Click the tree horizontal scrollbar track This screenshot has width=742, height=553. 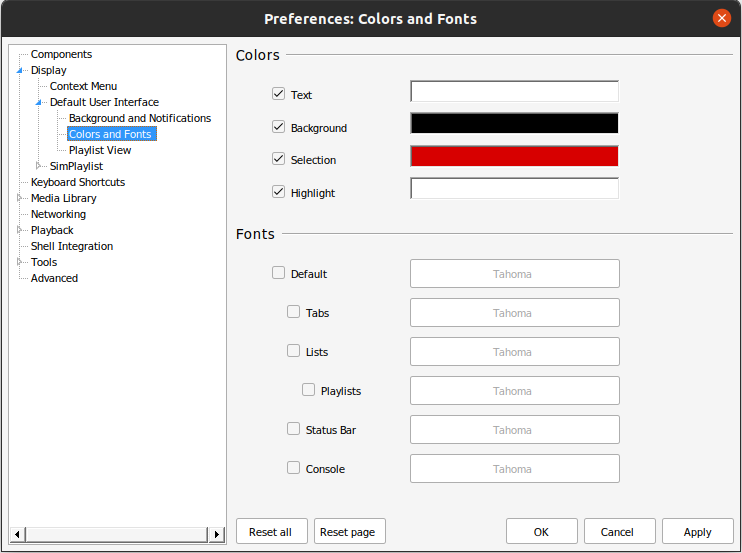coord(116,535)
